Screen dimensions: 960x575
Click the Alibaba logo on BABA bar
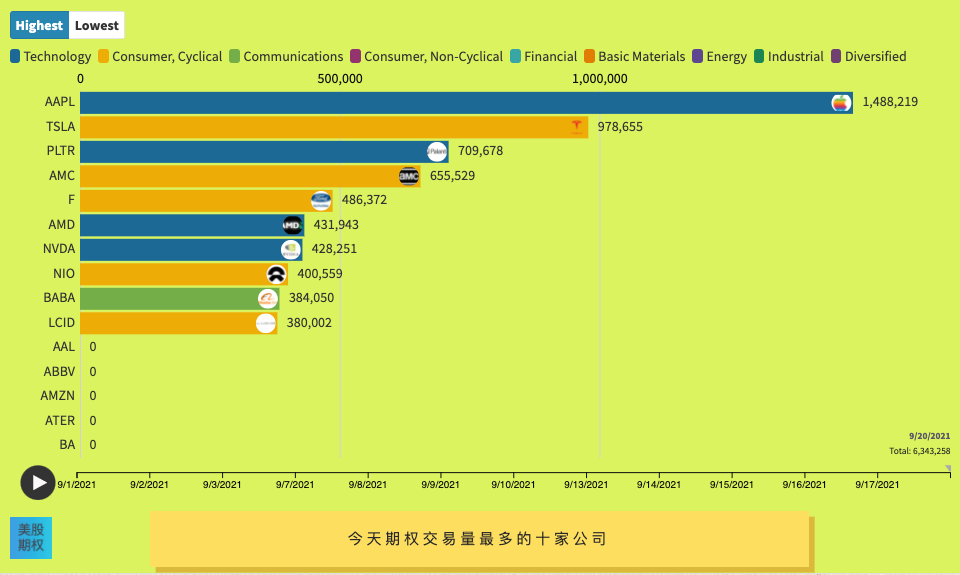[x=268, y=299]
